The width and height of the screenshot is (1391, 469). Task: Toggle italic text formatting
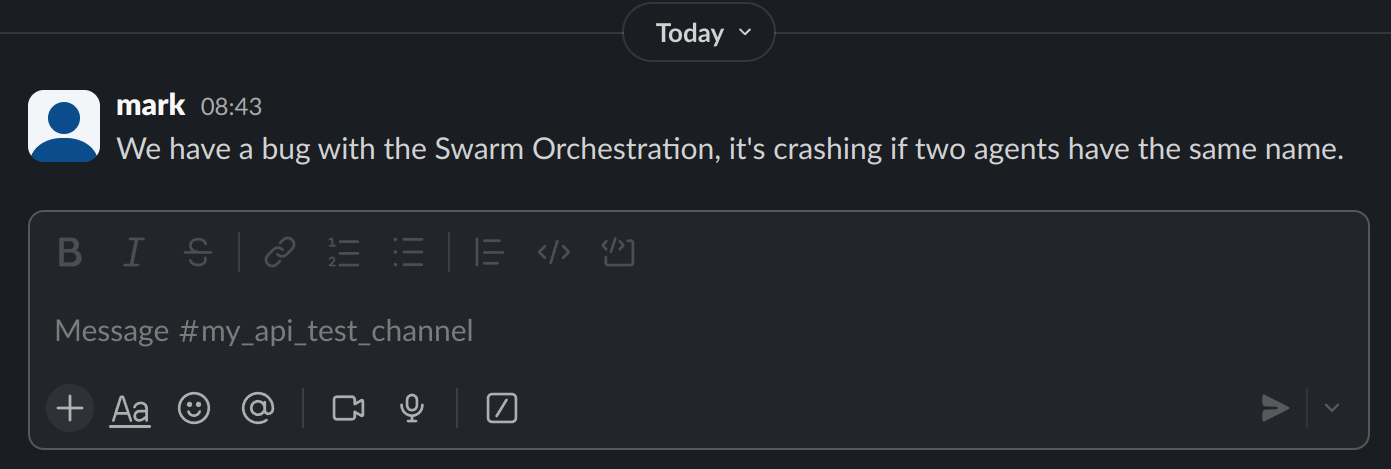(132, 253)
